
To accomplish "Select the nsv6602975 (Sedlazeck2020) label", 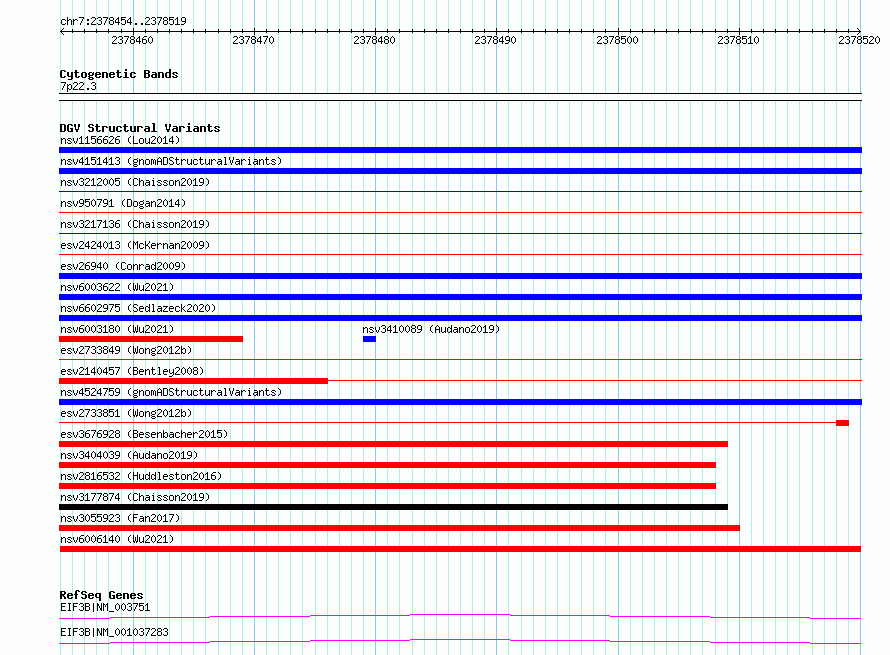I will click(138, 308).
